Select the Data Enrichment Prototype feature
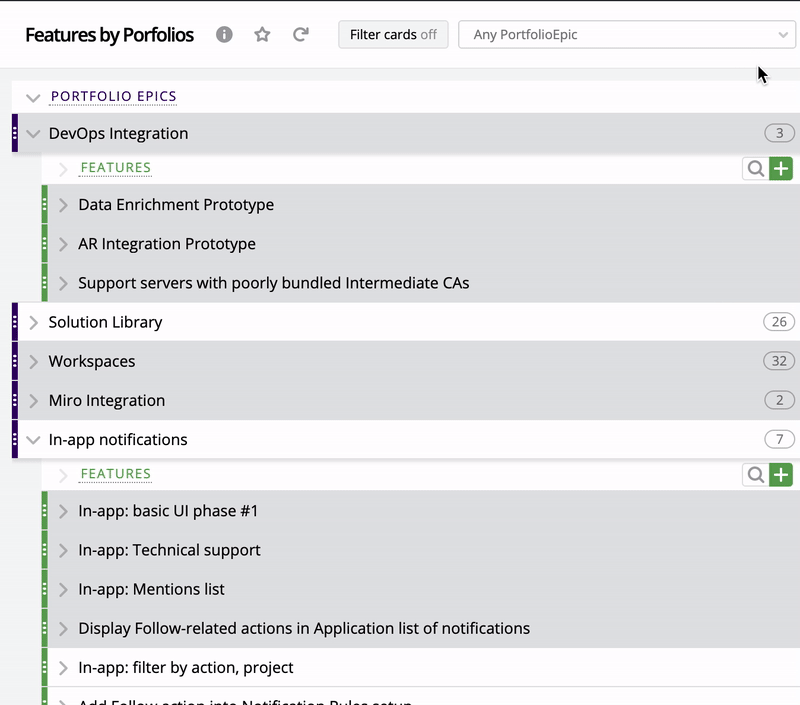The height and width of the screenshot is (705, 800). coord(176,204)
